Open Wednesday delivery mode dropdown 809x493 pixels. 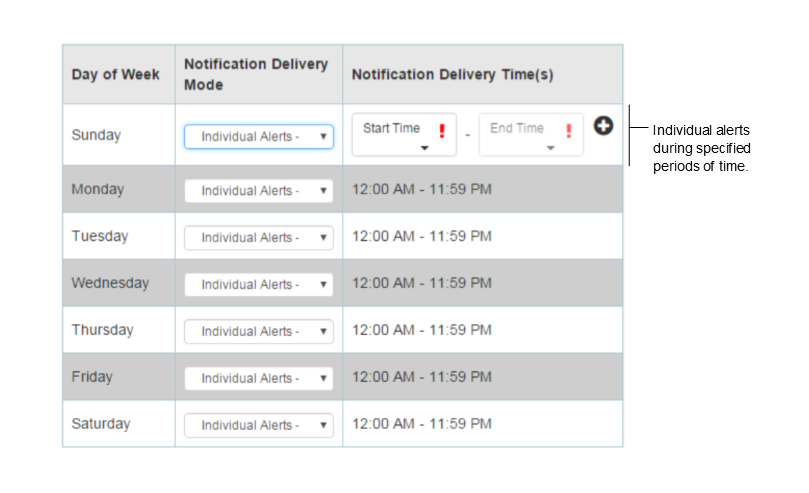(x=258, y=285)
